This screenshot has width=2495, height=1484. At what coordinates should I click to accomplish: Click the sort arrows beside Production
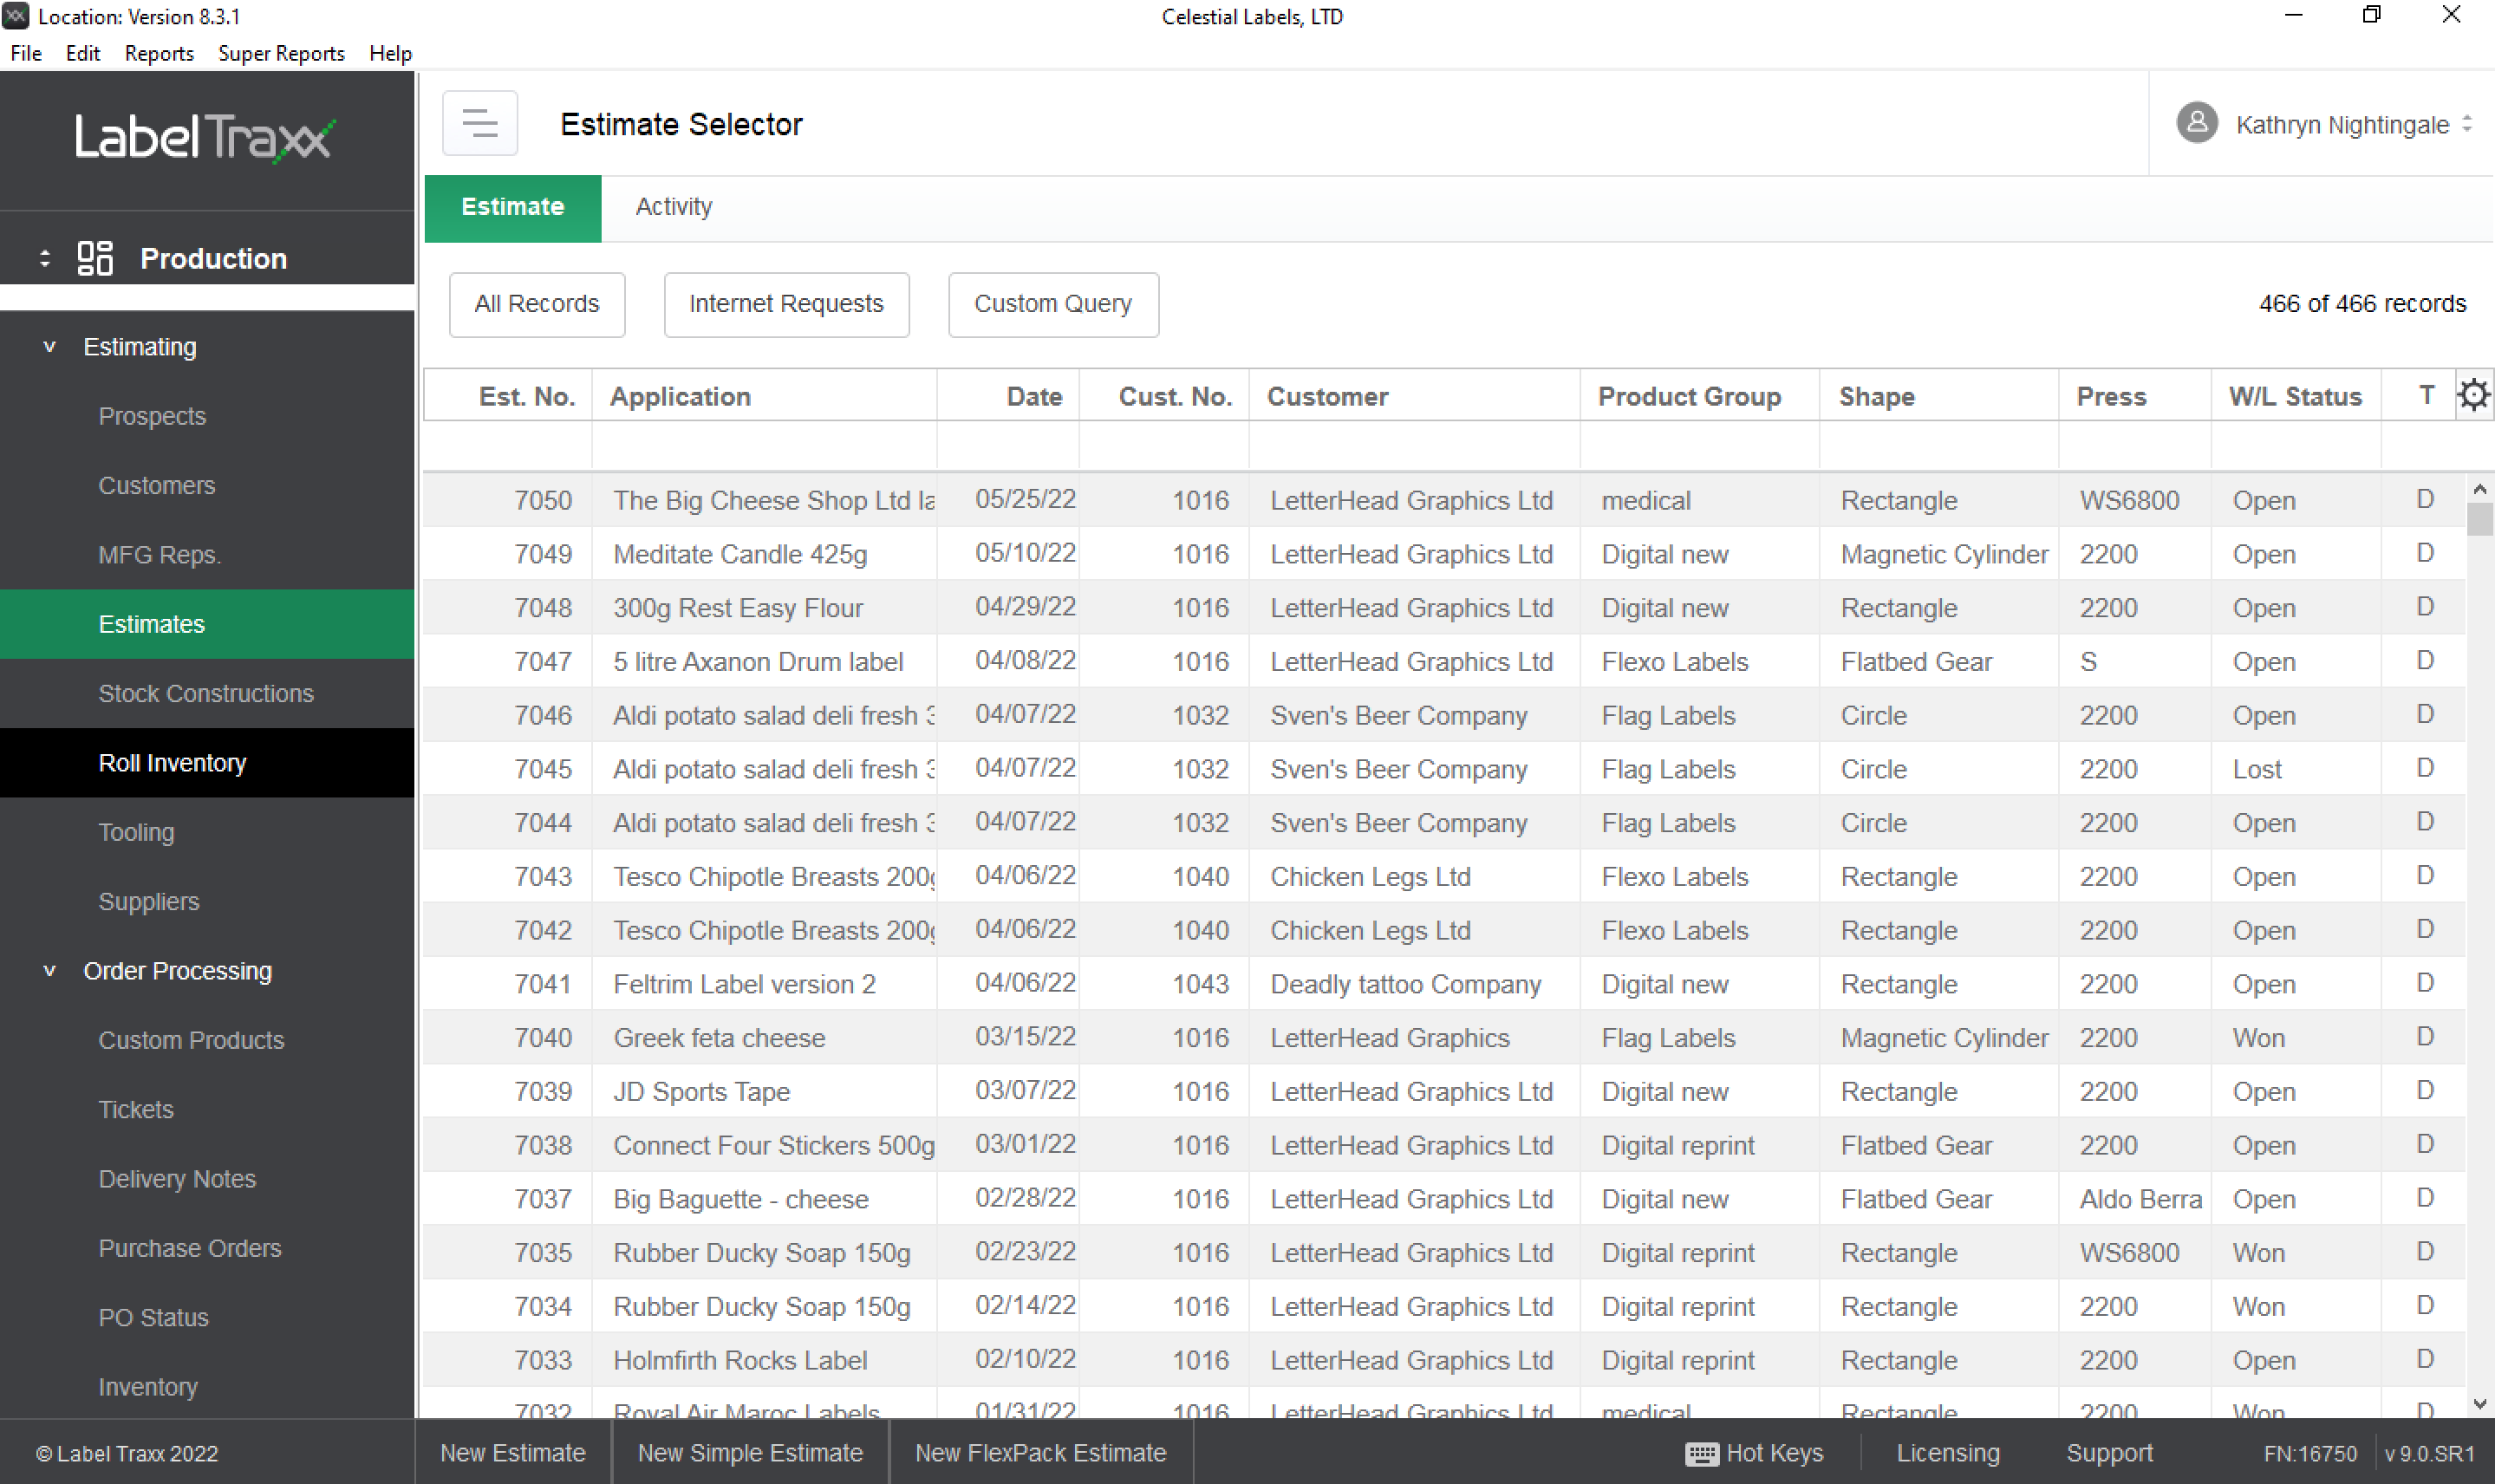click(44, 258)
